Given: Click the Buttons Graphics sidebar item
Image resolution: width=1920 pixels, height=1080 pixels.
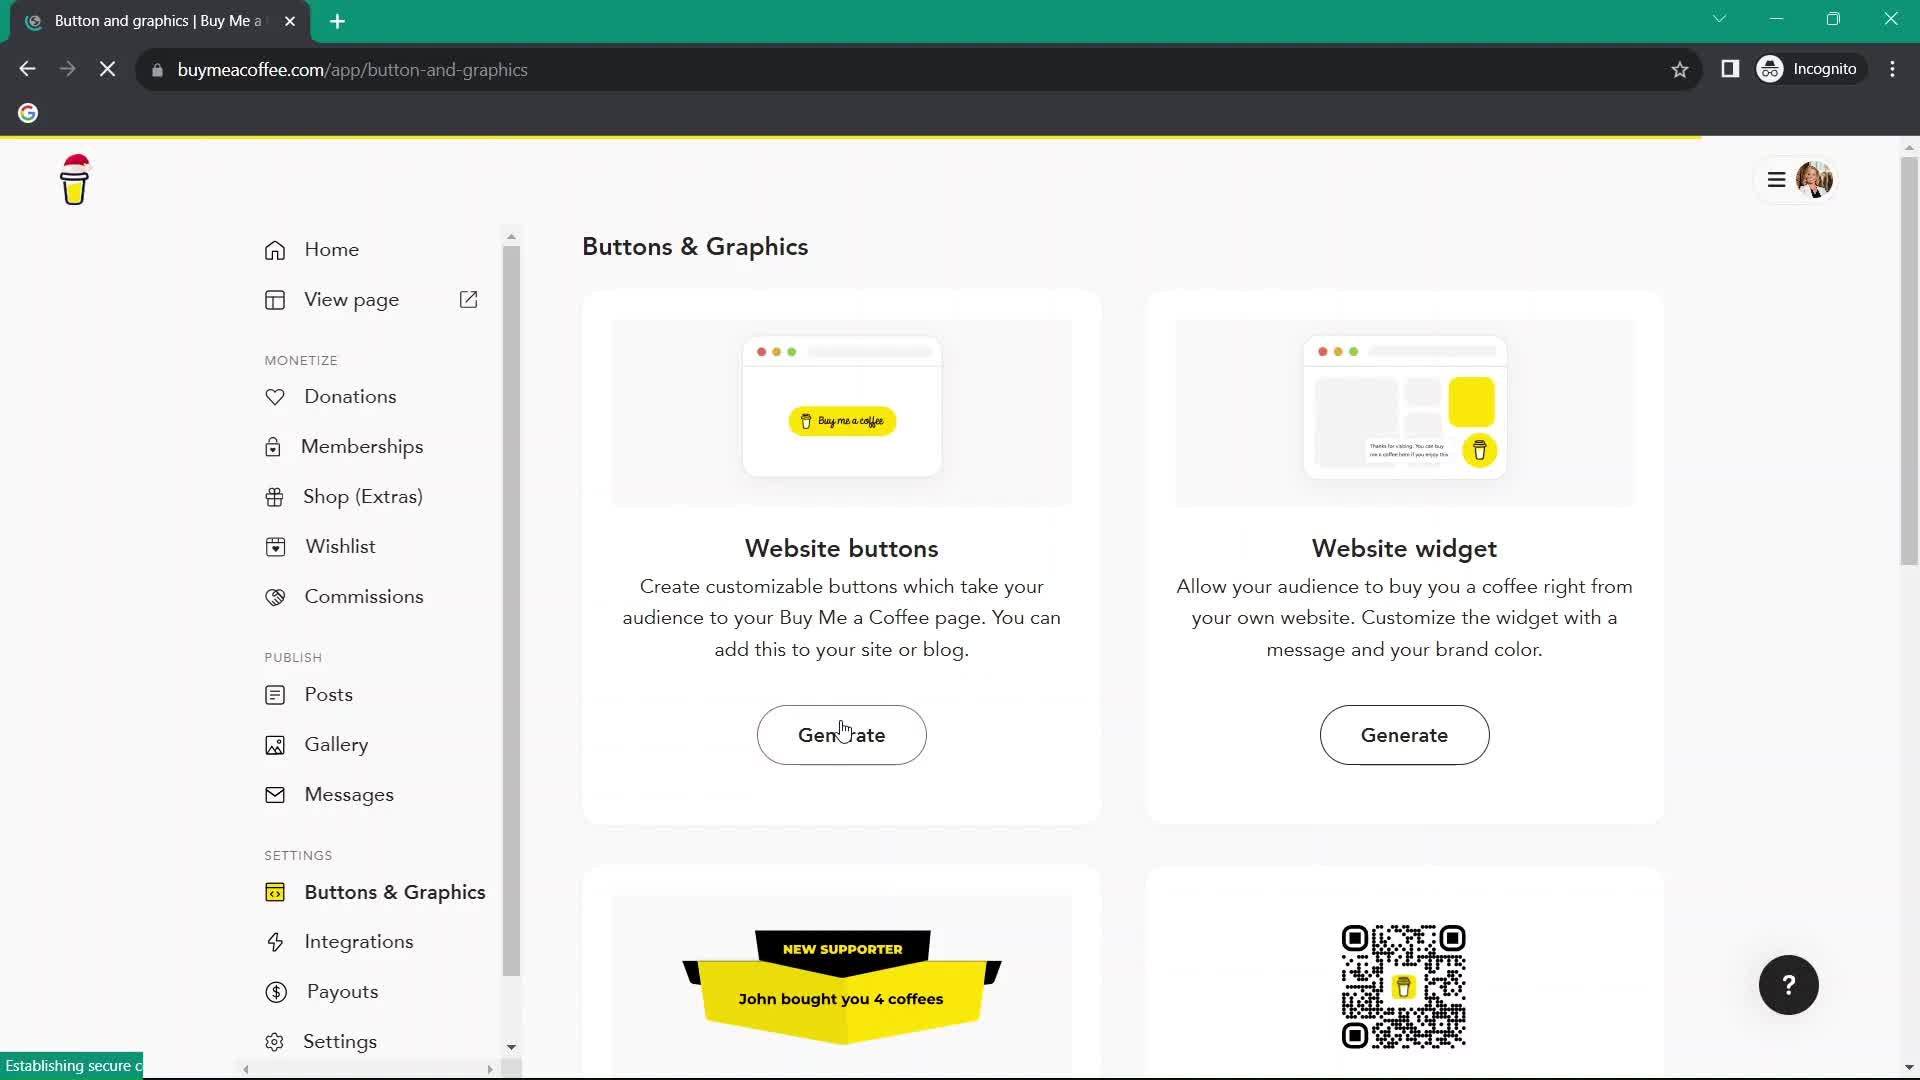Looking at the screenshot, I should coord(394,891).
